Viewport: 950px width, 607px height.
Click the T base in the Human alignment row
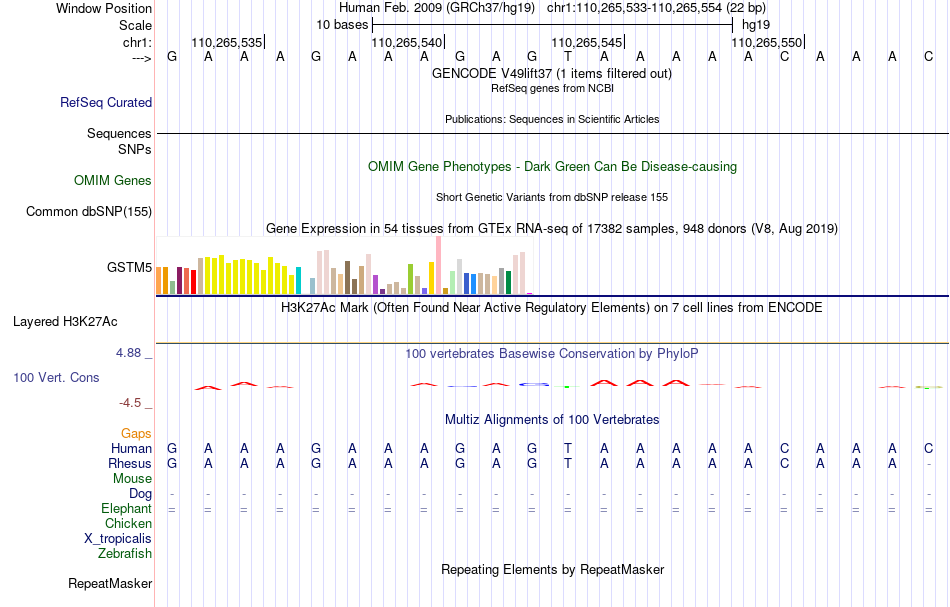pyautogui.click(x=568, y=449)
